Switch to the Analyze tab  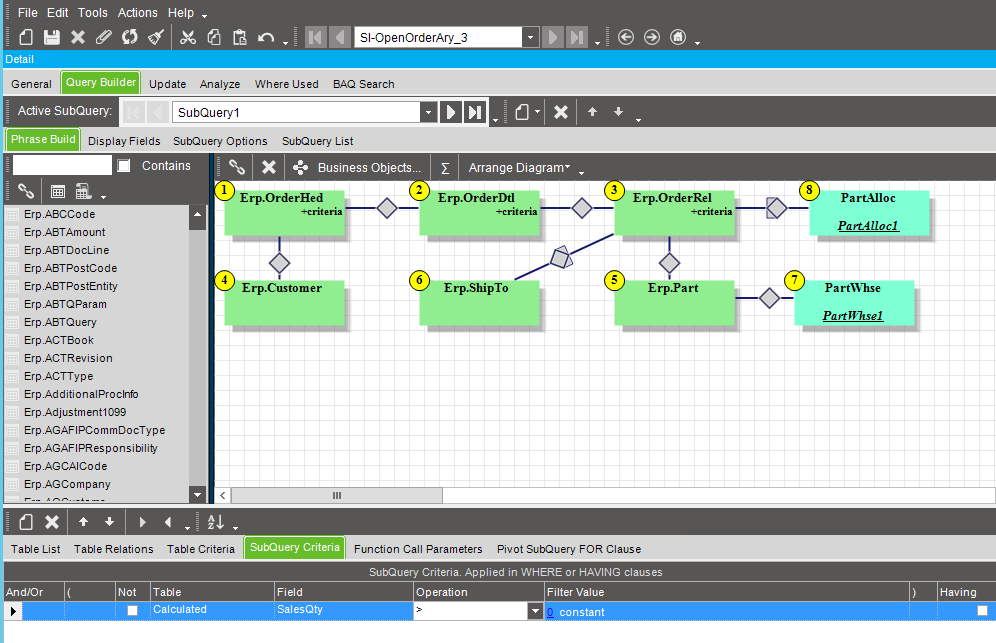tap(220, 84)
